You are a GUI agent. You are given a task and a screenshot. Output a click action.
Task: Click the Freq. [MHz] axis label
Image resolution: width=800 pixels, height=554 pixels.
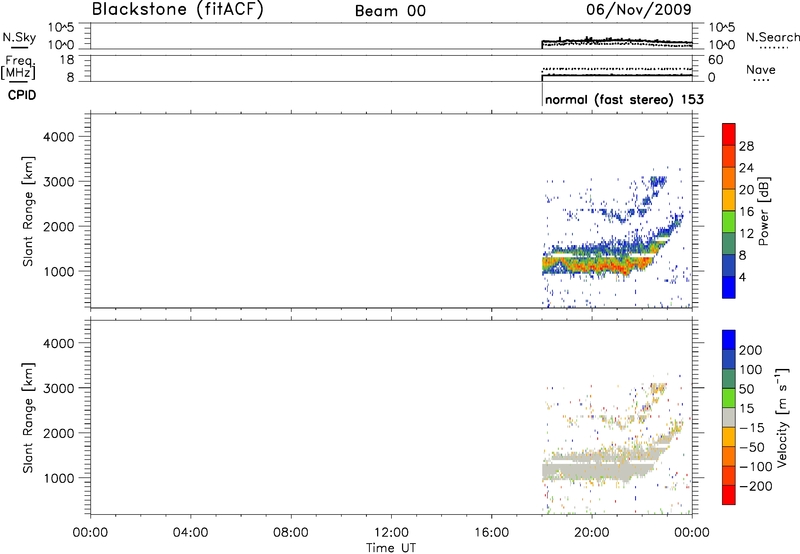(x=18, y=68)
